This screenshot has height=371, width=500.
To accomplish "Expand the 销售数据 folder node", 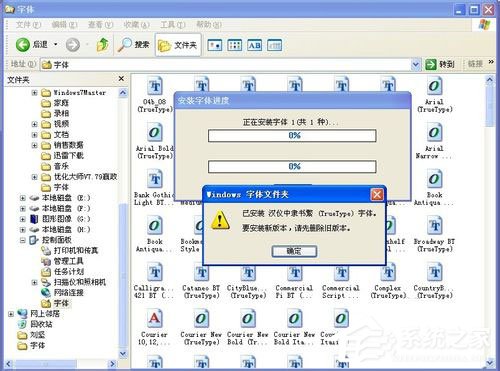I will (x=35, y=145).
